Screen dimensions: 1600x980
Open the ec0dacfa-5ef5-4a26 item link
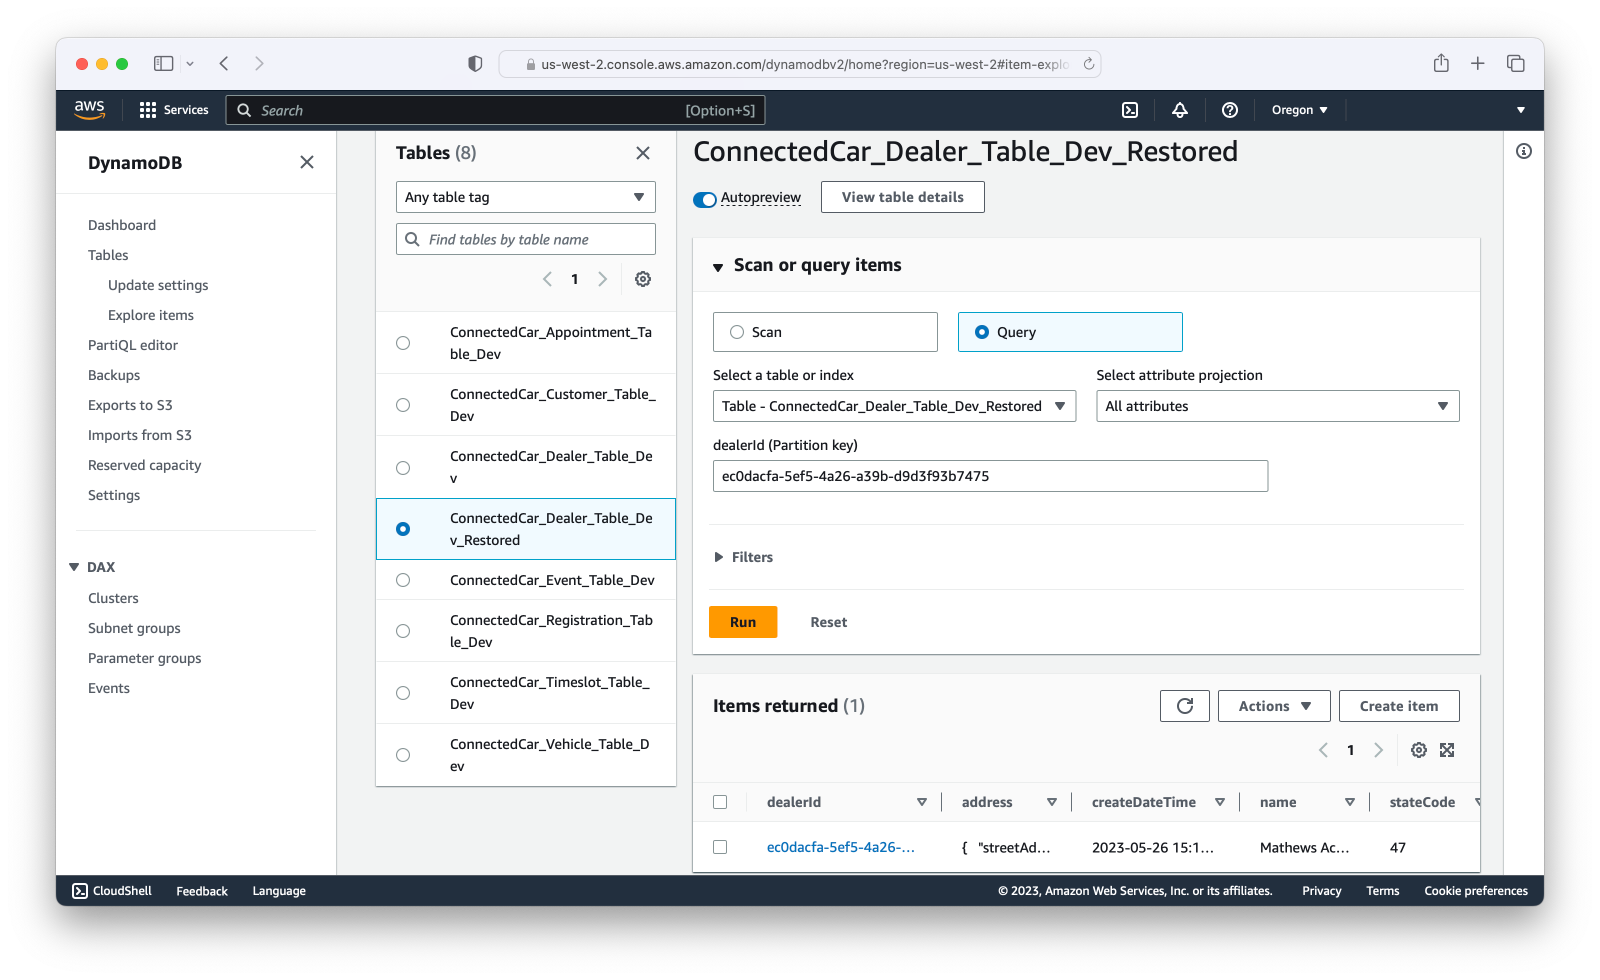[x=841, y=847]
